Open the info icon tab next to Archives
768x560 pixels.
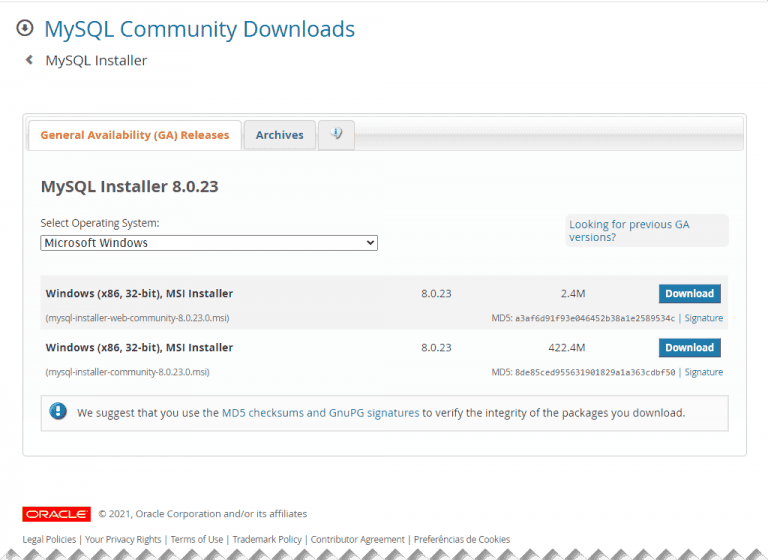336,135
